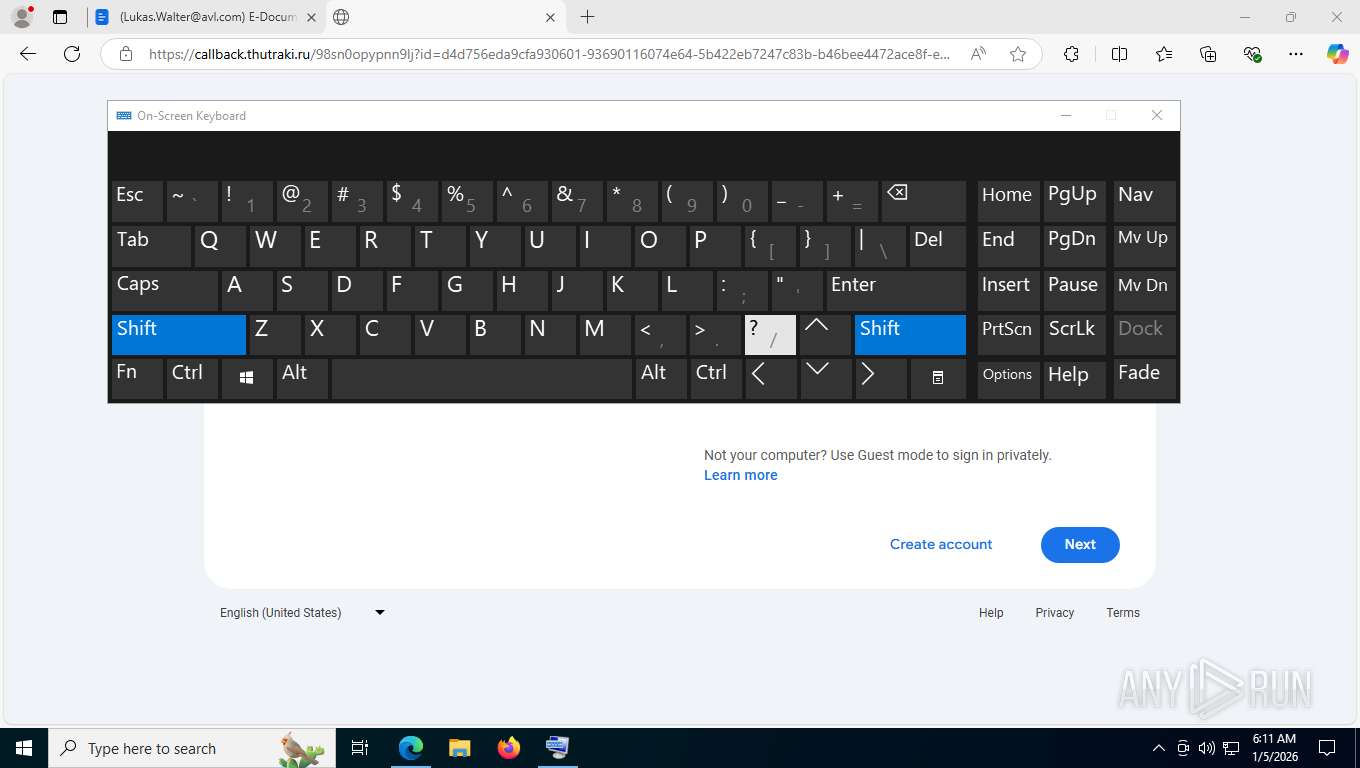This screenshot has width=1360, height=768.
Task: Toggle Caps lock key
Action: point(164,290)
